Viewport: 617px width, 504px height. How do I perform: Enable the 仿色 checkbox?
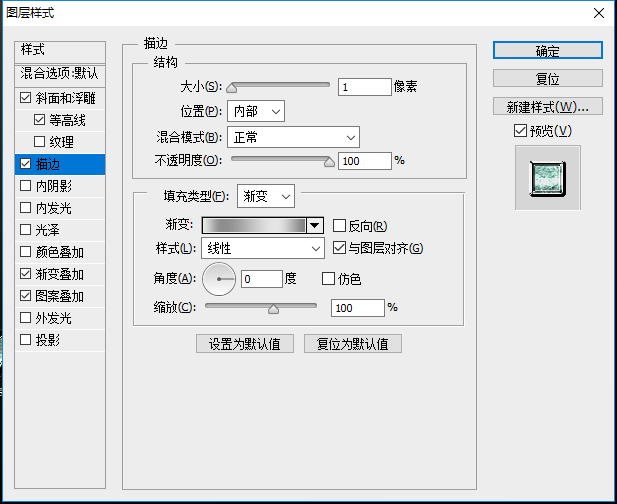click(329, 279)
